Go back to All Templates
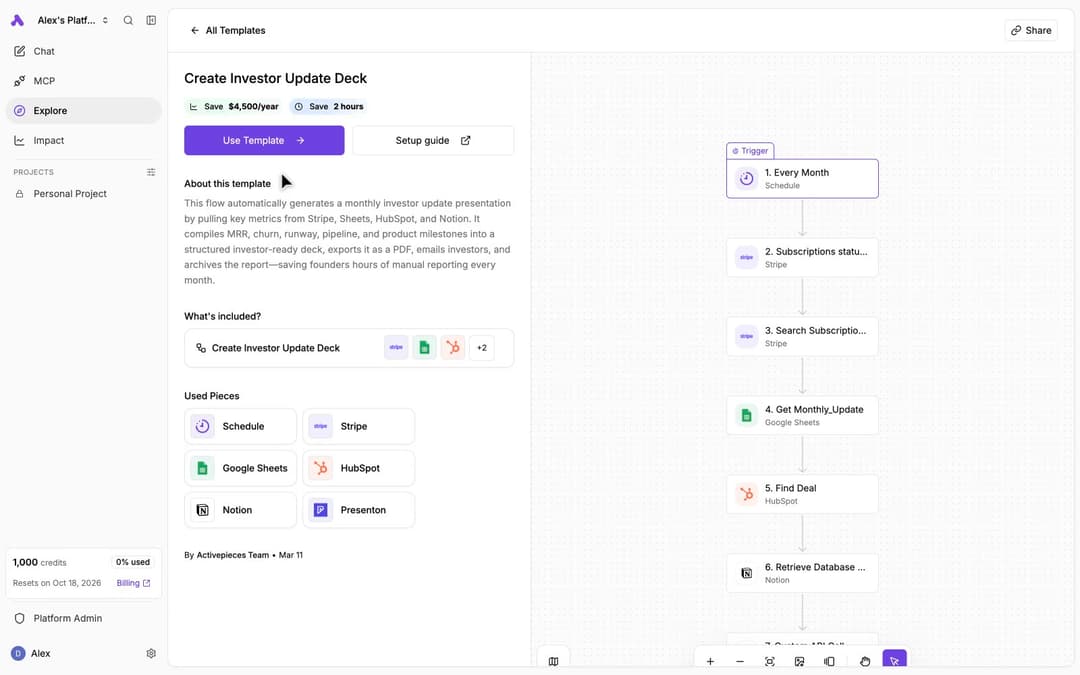 228,30
